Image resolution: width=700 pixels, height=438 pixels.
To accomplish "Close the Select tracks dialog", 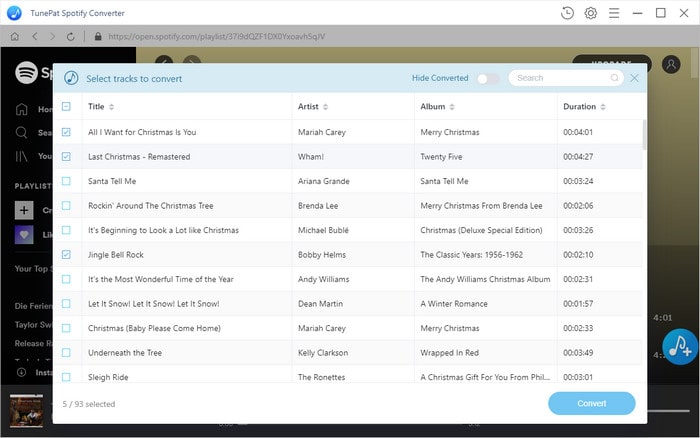I will click(x=634, y=78).
